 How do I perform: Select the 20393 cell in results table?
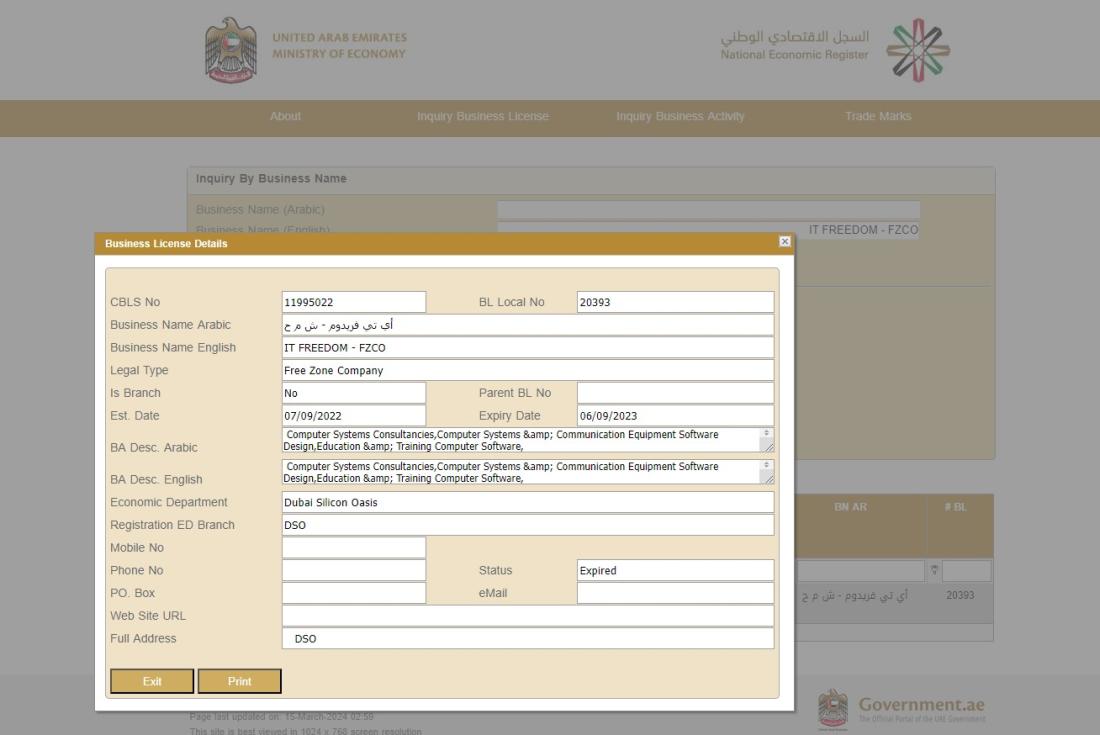[960, 595]
